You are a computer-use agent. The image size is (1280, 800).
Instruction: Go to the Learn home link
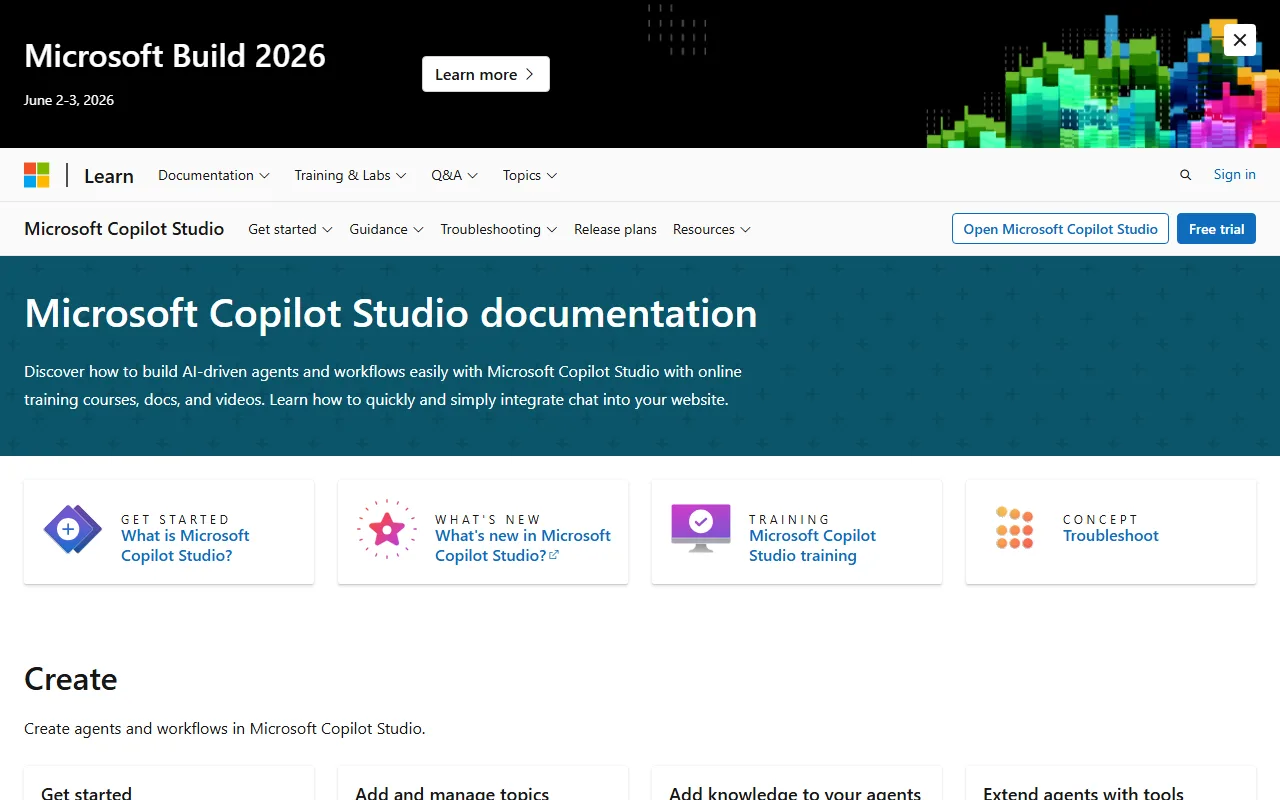(x=109, y=176)
